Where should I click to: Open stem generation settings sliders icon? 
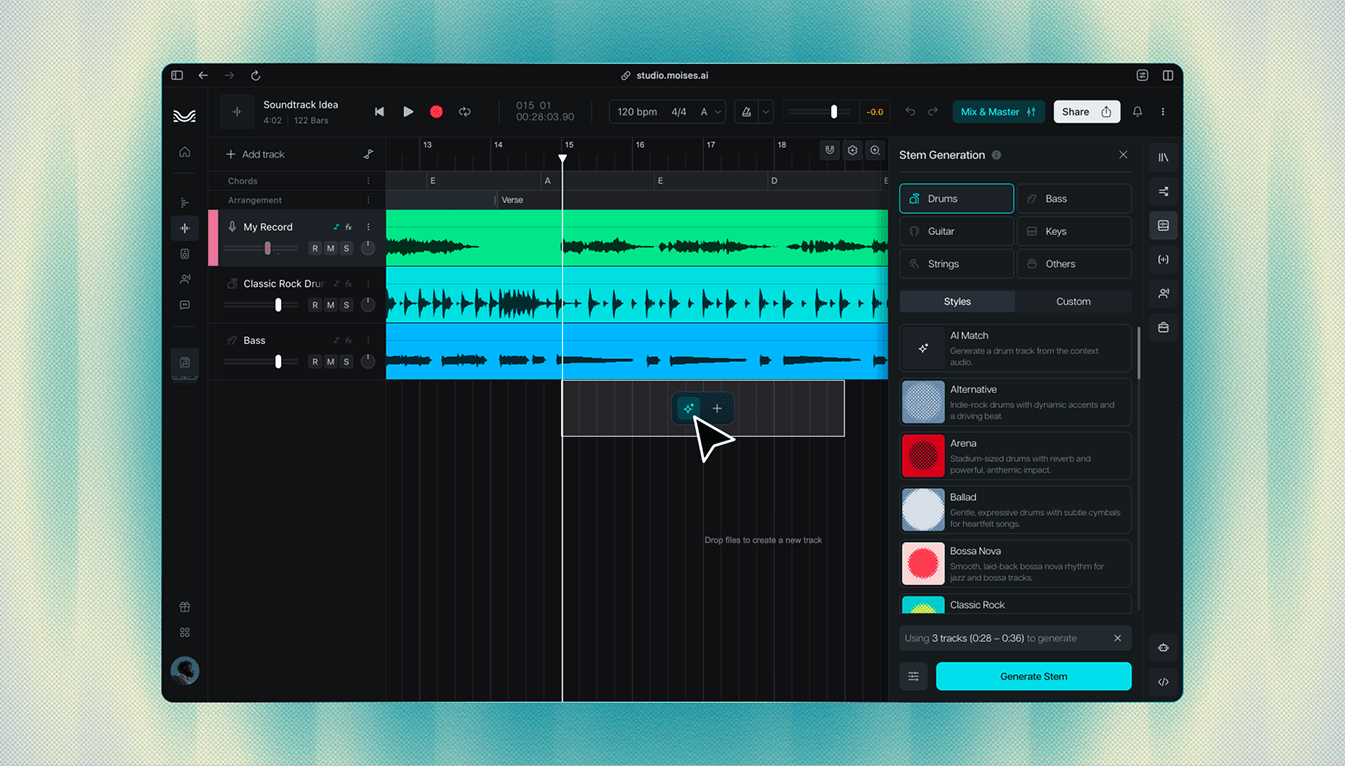[x=914, y=677]
